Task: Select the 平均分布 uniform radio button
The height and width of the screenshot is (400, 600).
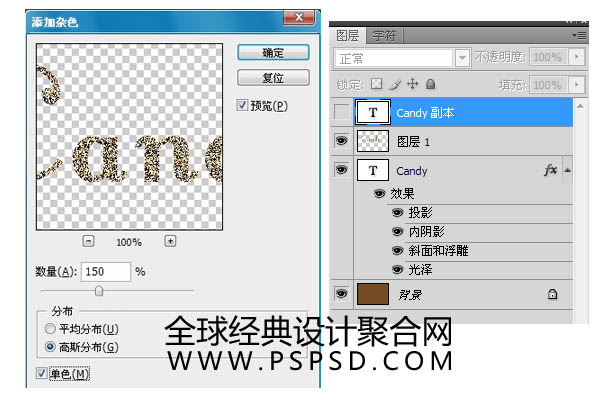Action: click(x=50, y=329)
